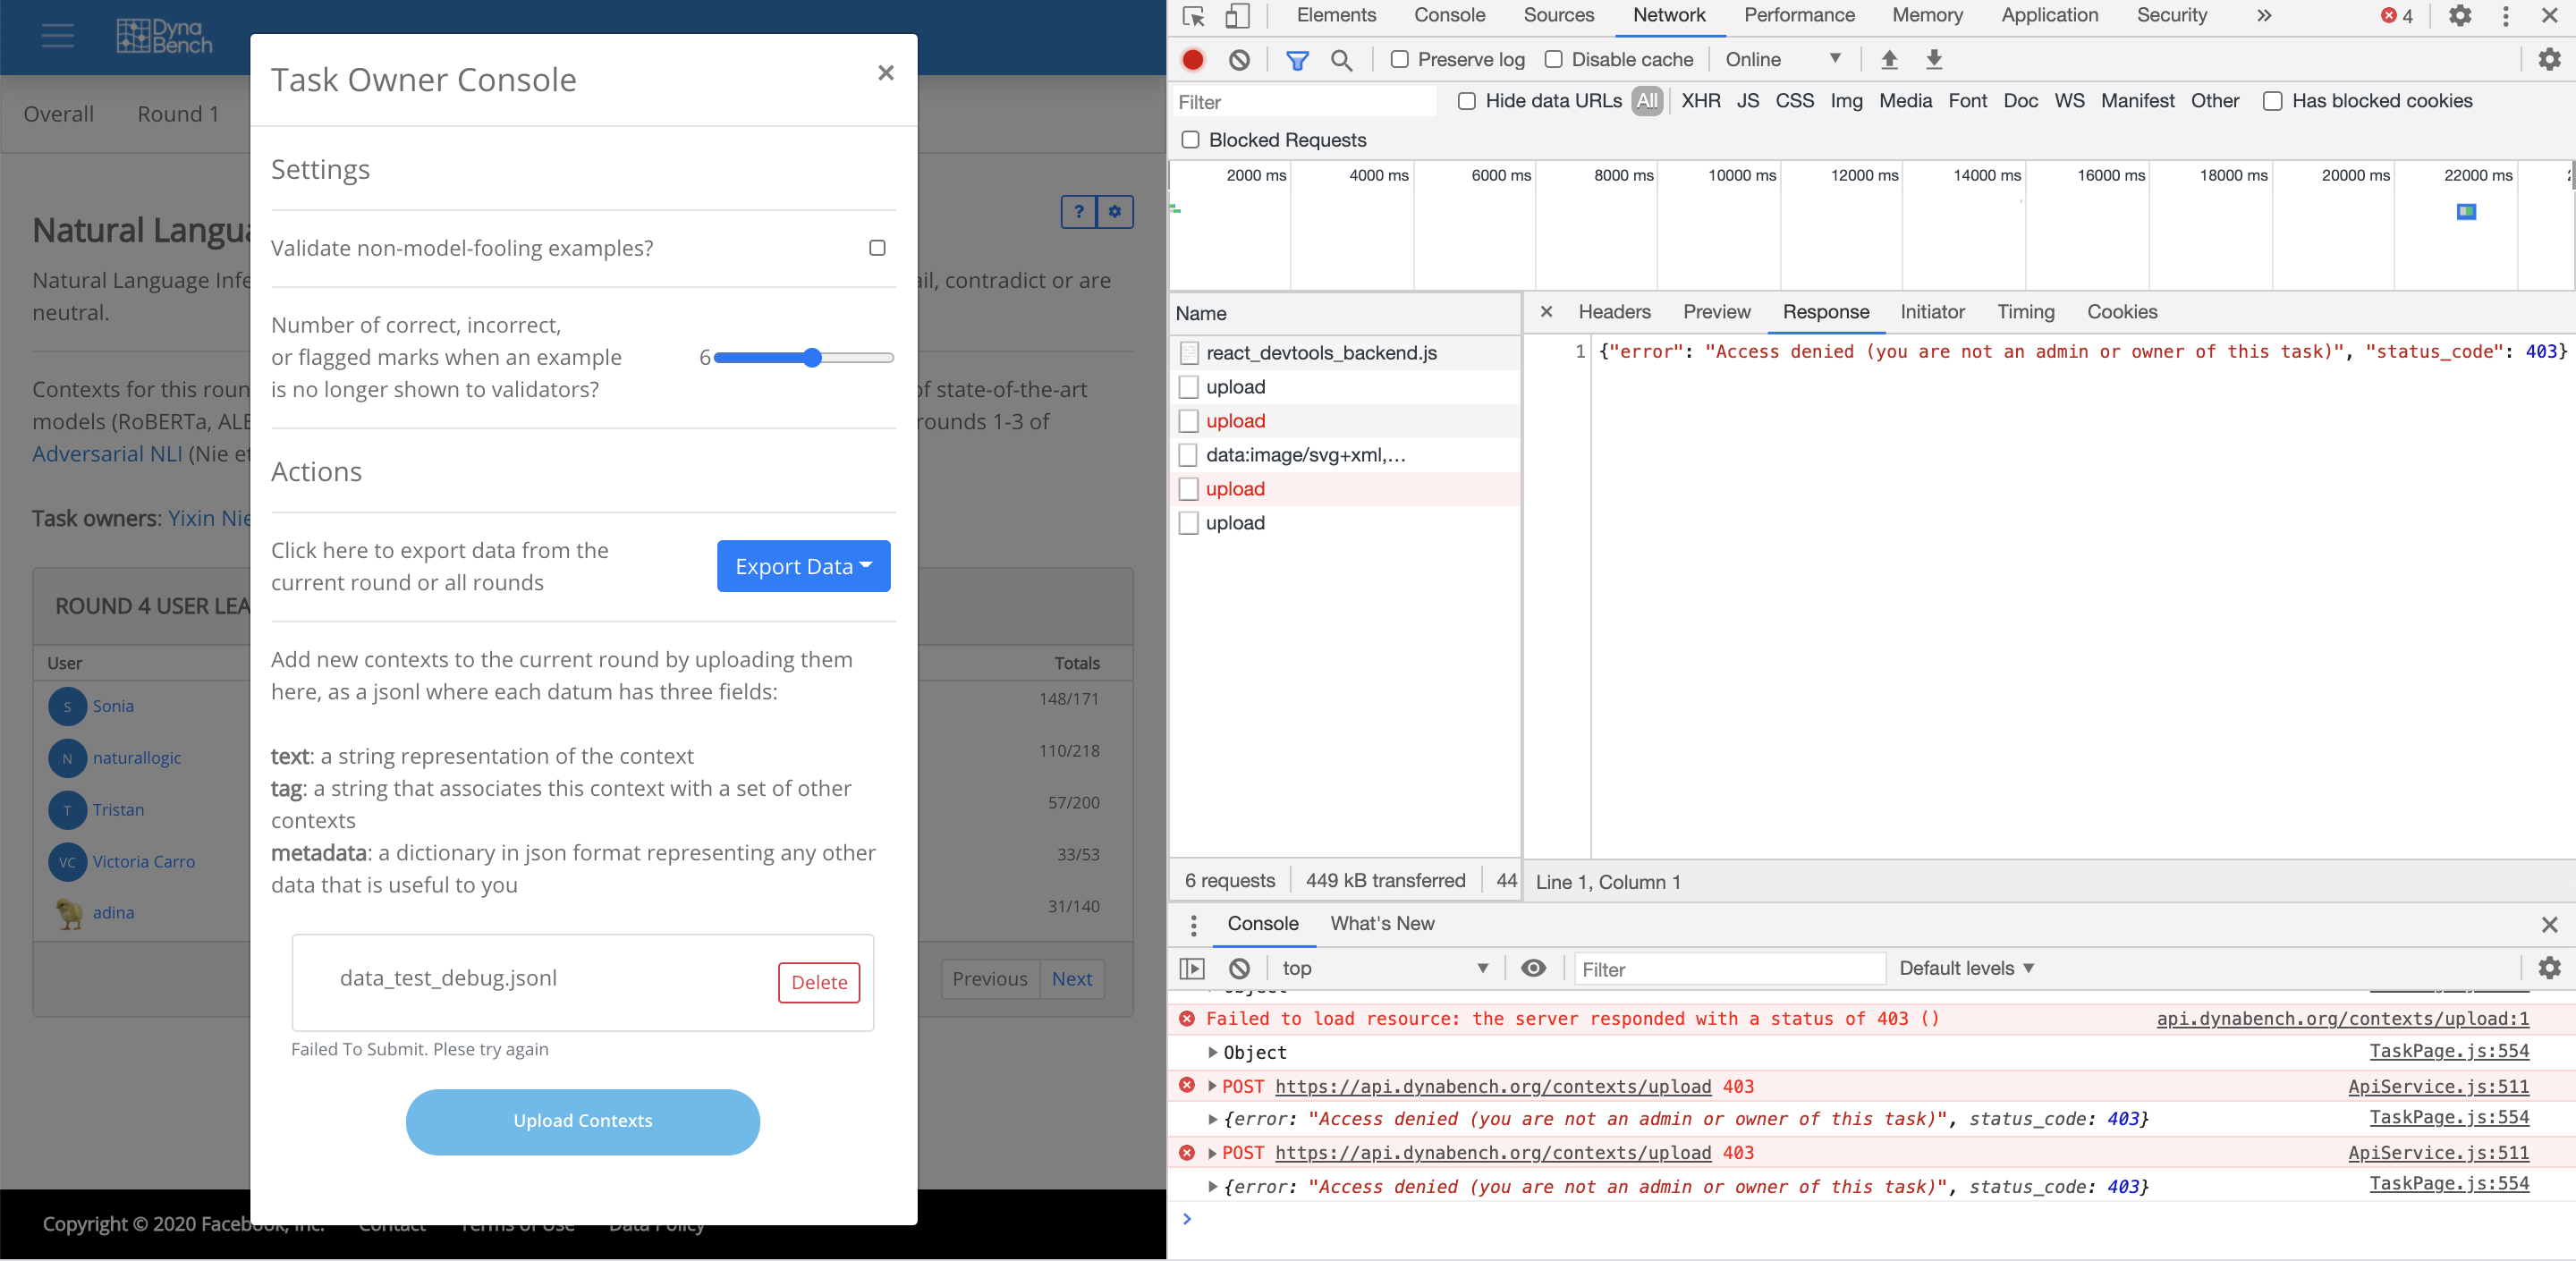2576x1261 pixels.
Task: Open the Export Data dropdown
Action: (803, 566)
